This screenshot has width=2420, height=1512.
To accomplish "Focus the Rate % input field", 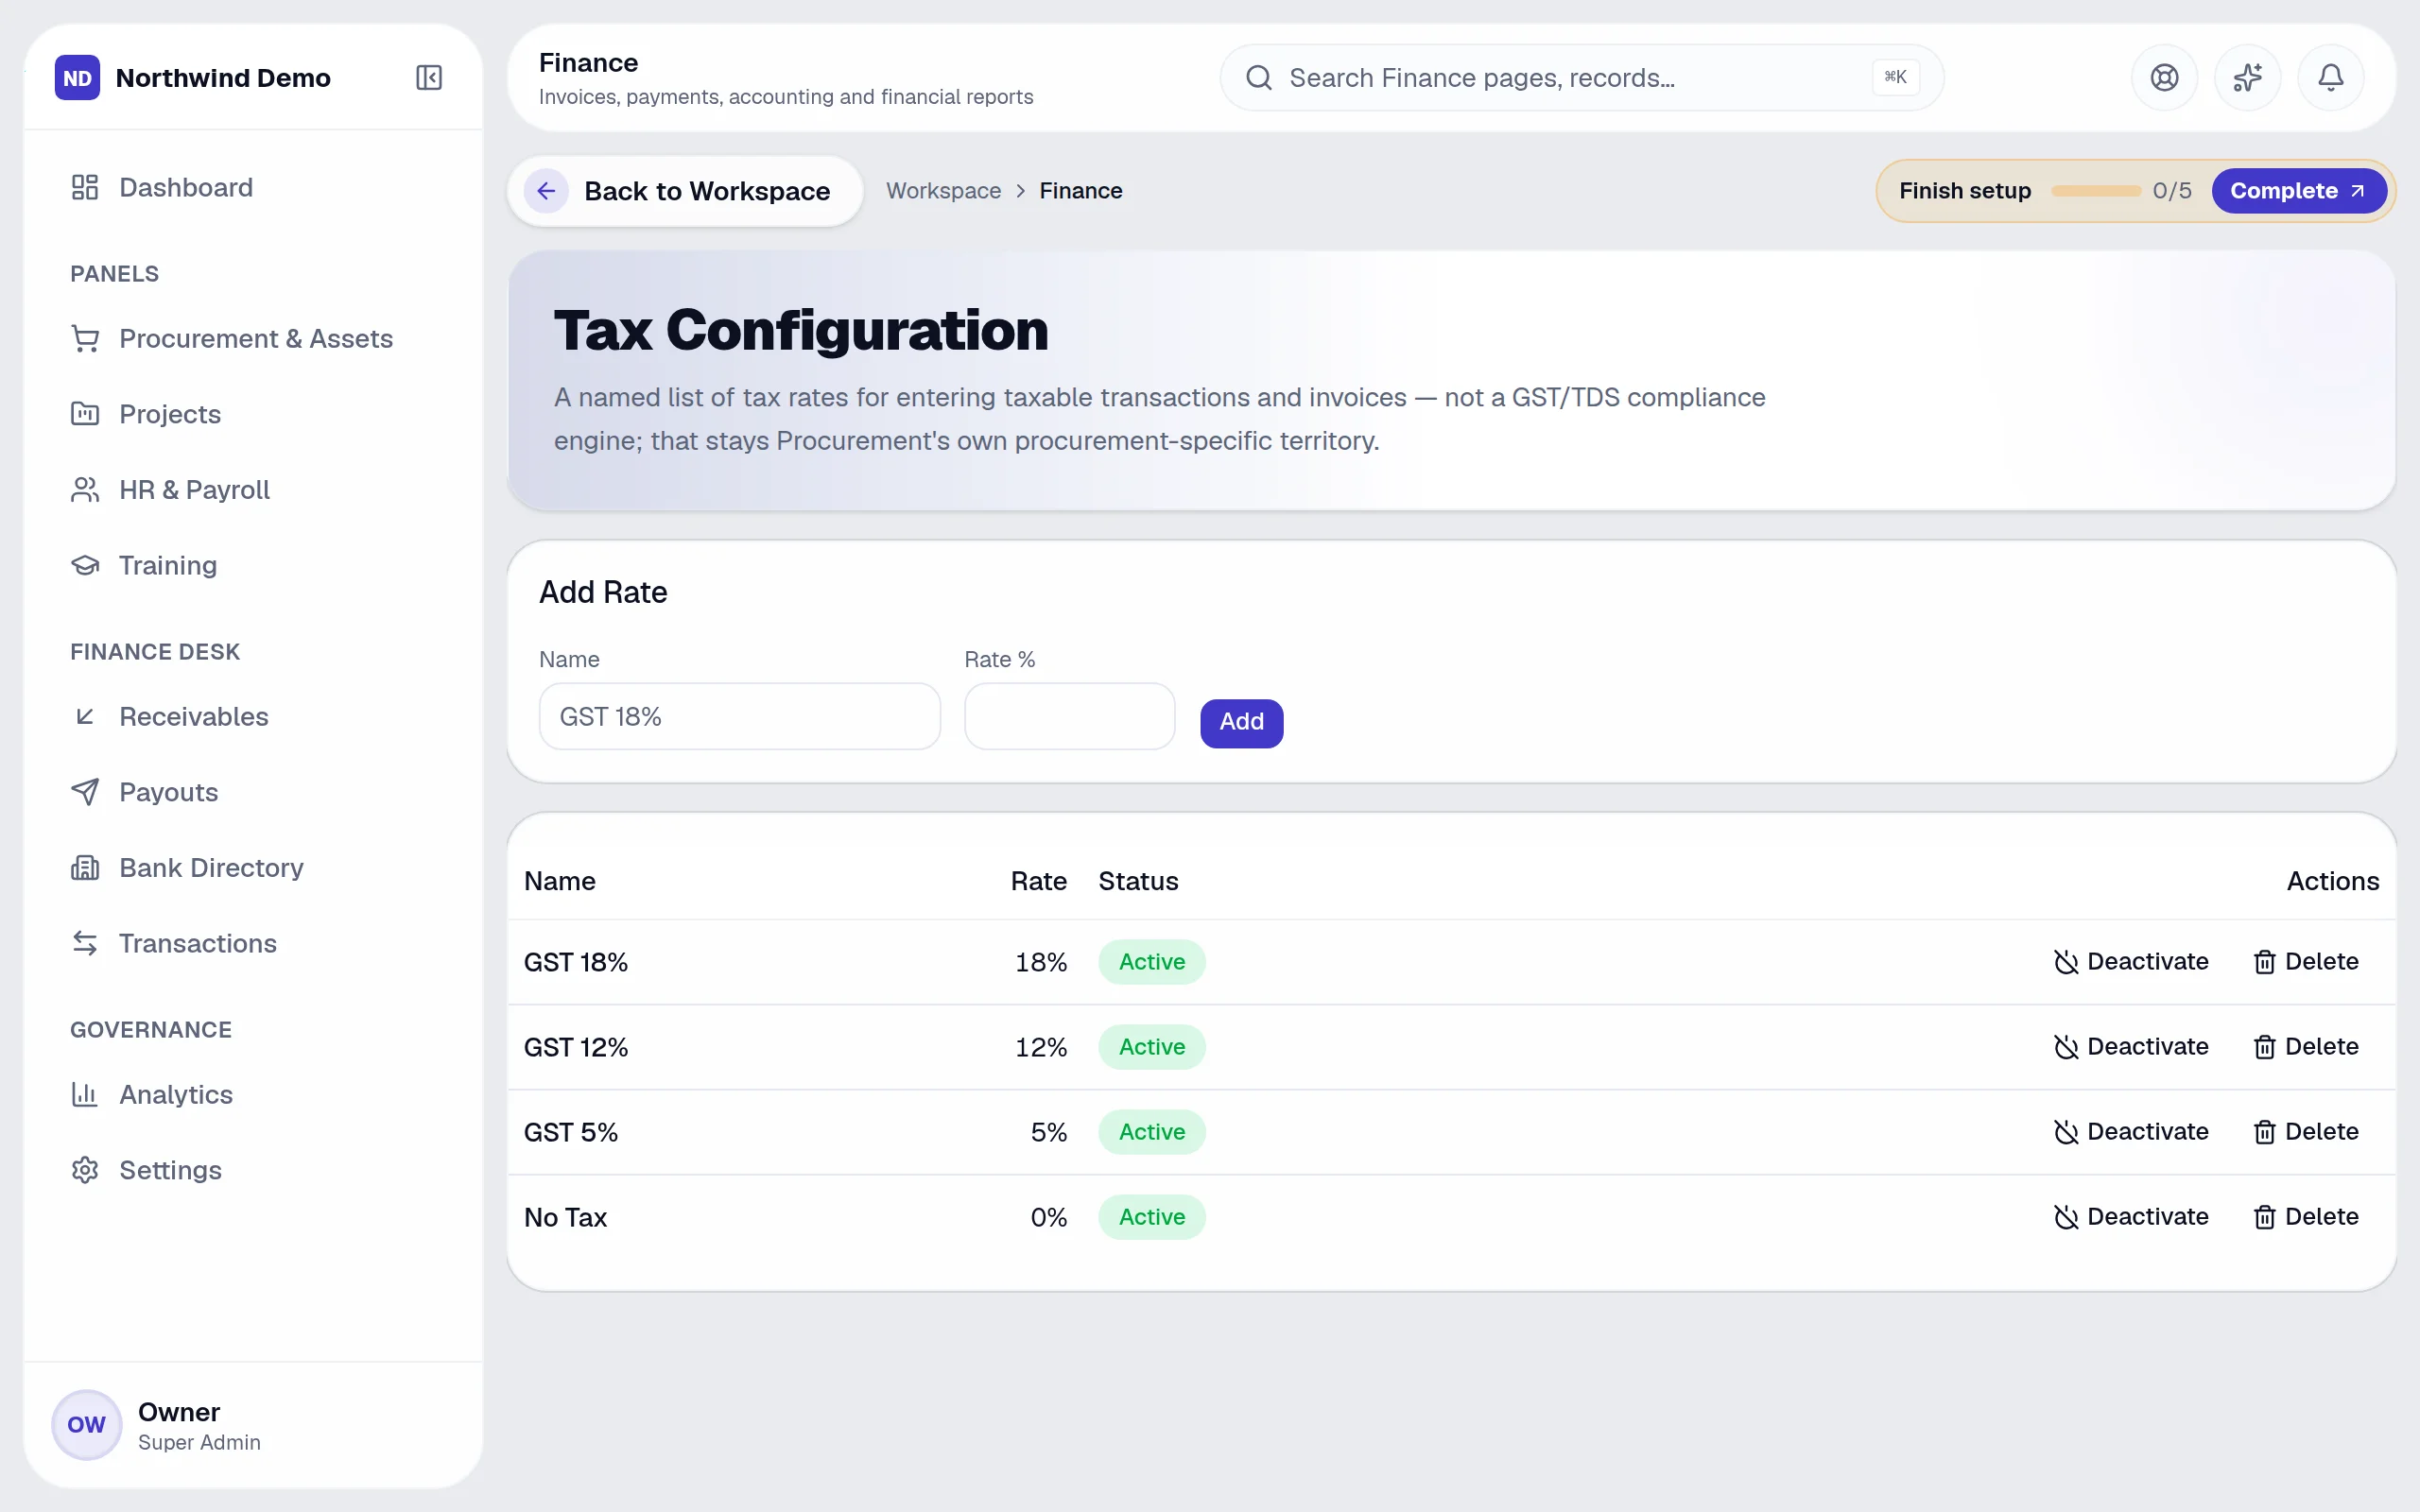I will tap(1069, 717).
